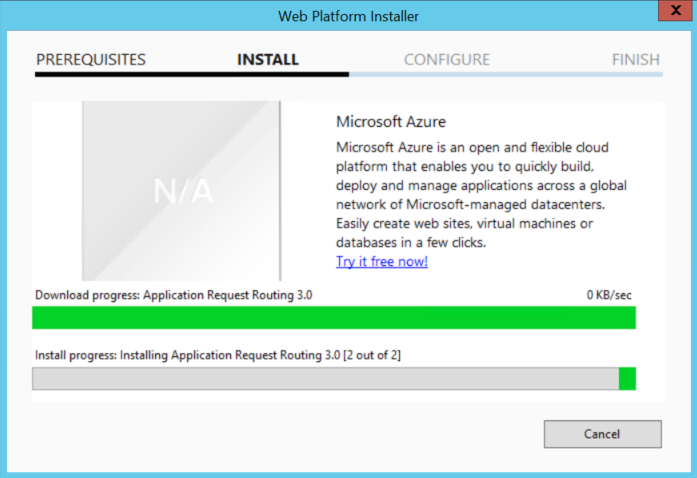Select the FINISH step tab
697x478 pixels.
point(636,60)
